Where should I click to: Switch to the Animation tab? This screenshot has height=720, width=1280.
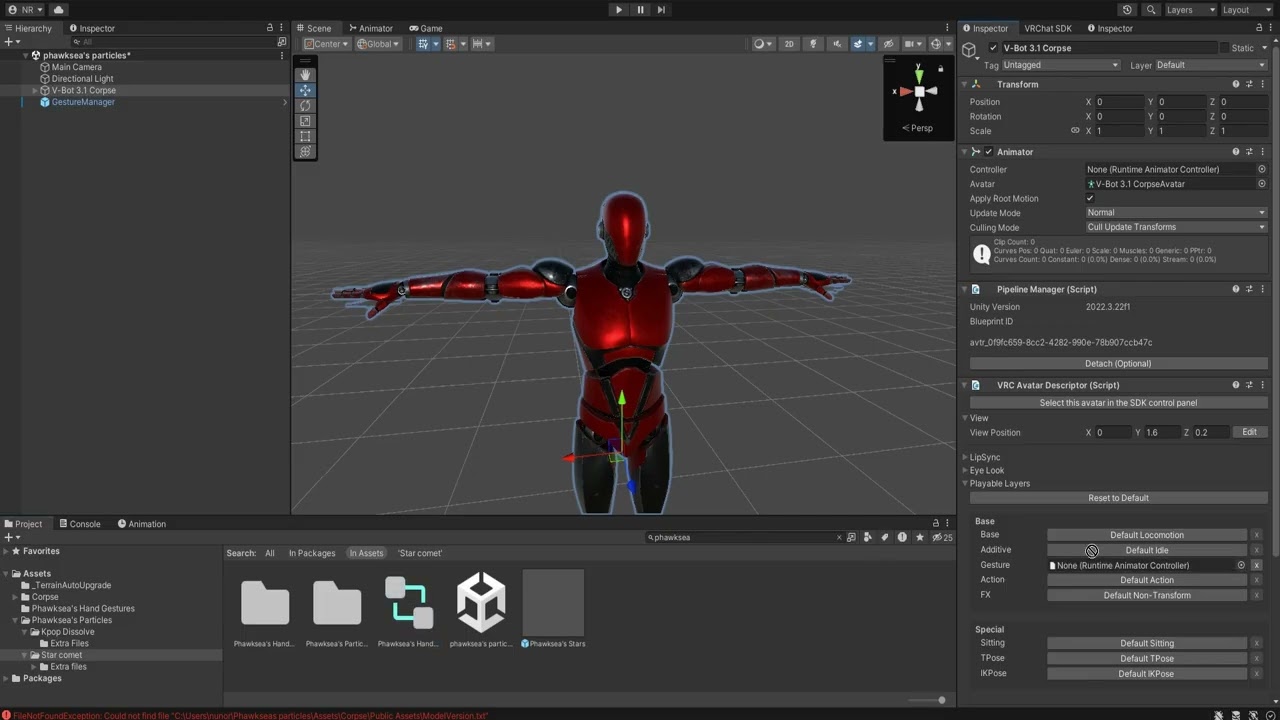(142, 524)
